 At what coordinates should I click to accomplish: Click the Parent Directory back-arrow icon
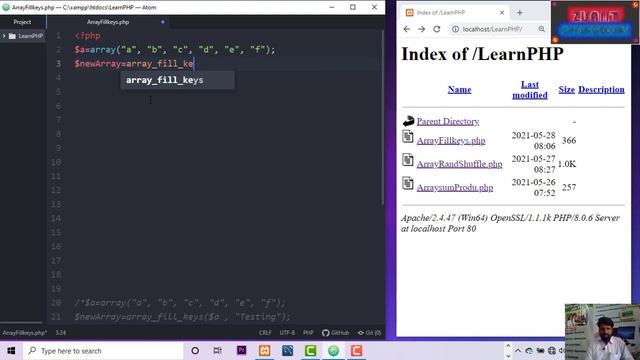[x=408, y=121]
